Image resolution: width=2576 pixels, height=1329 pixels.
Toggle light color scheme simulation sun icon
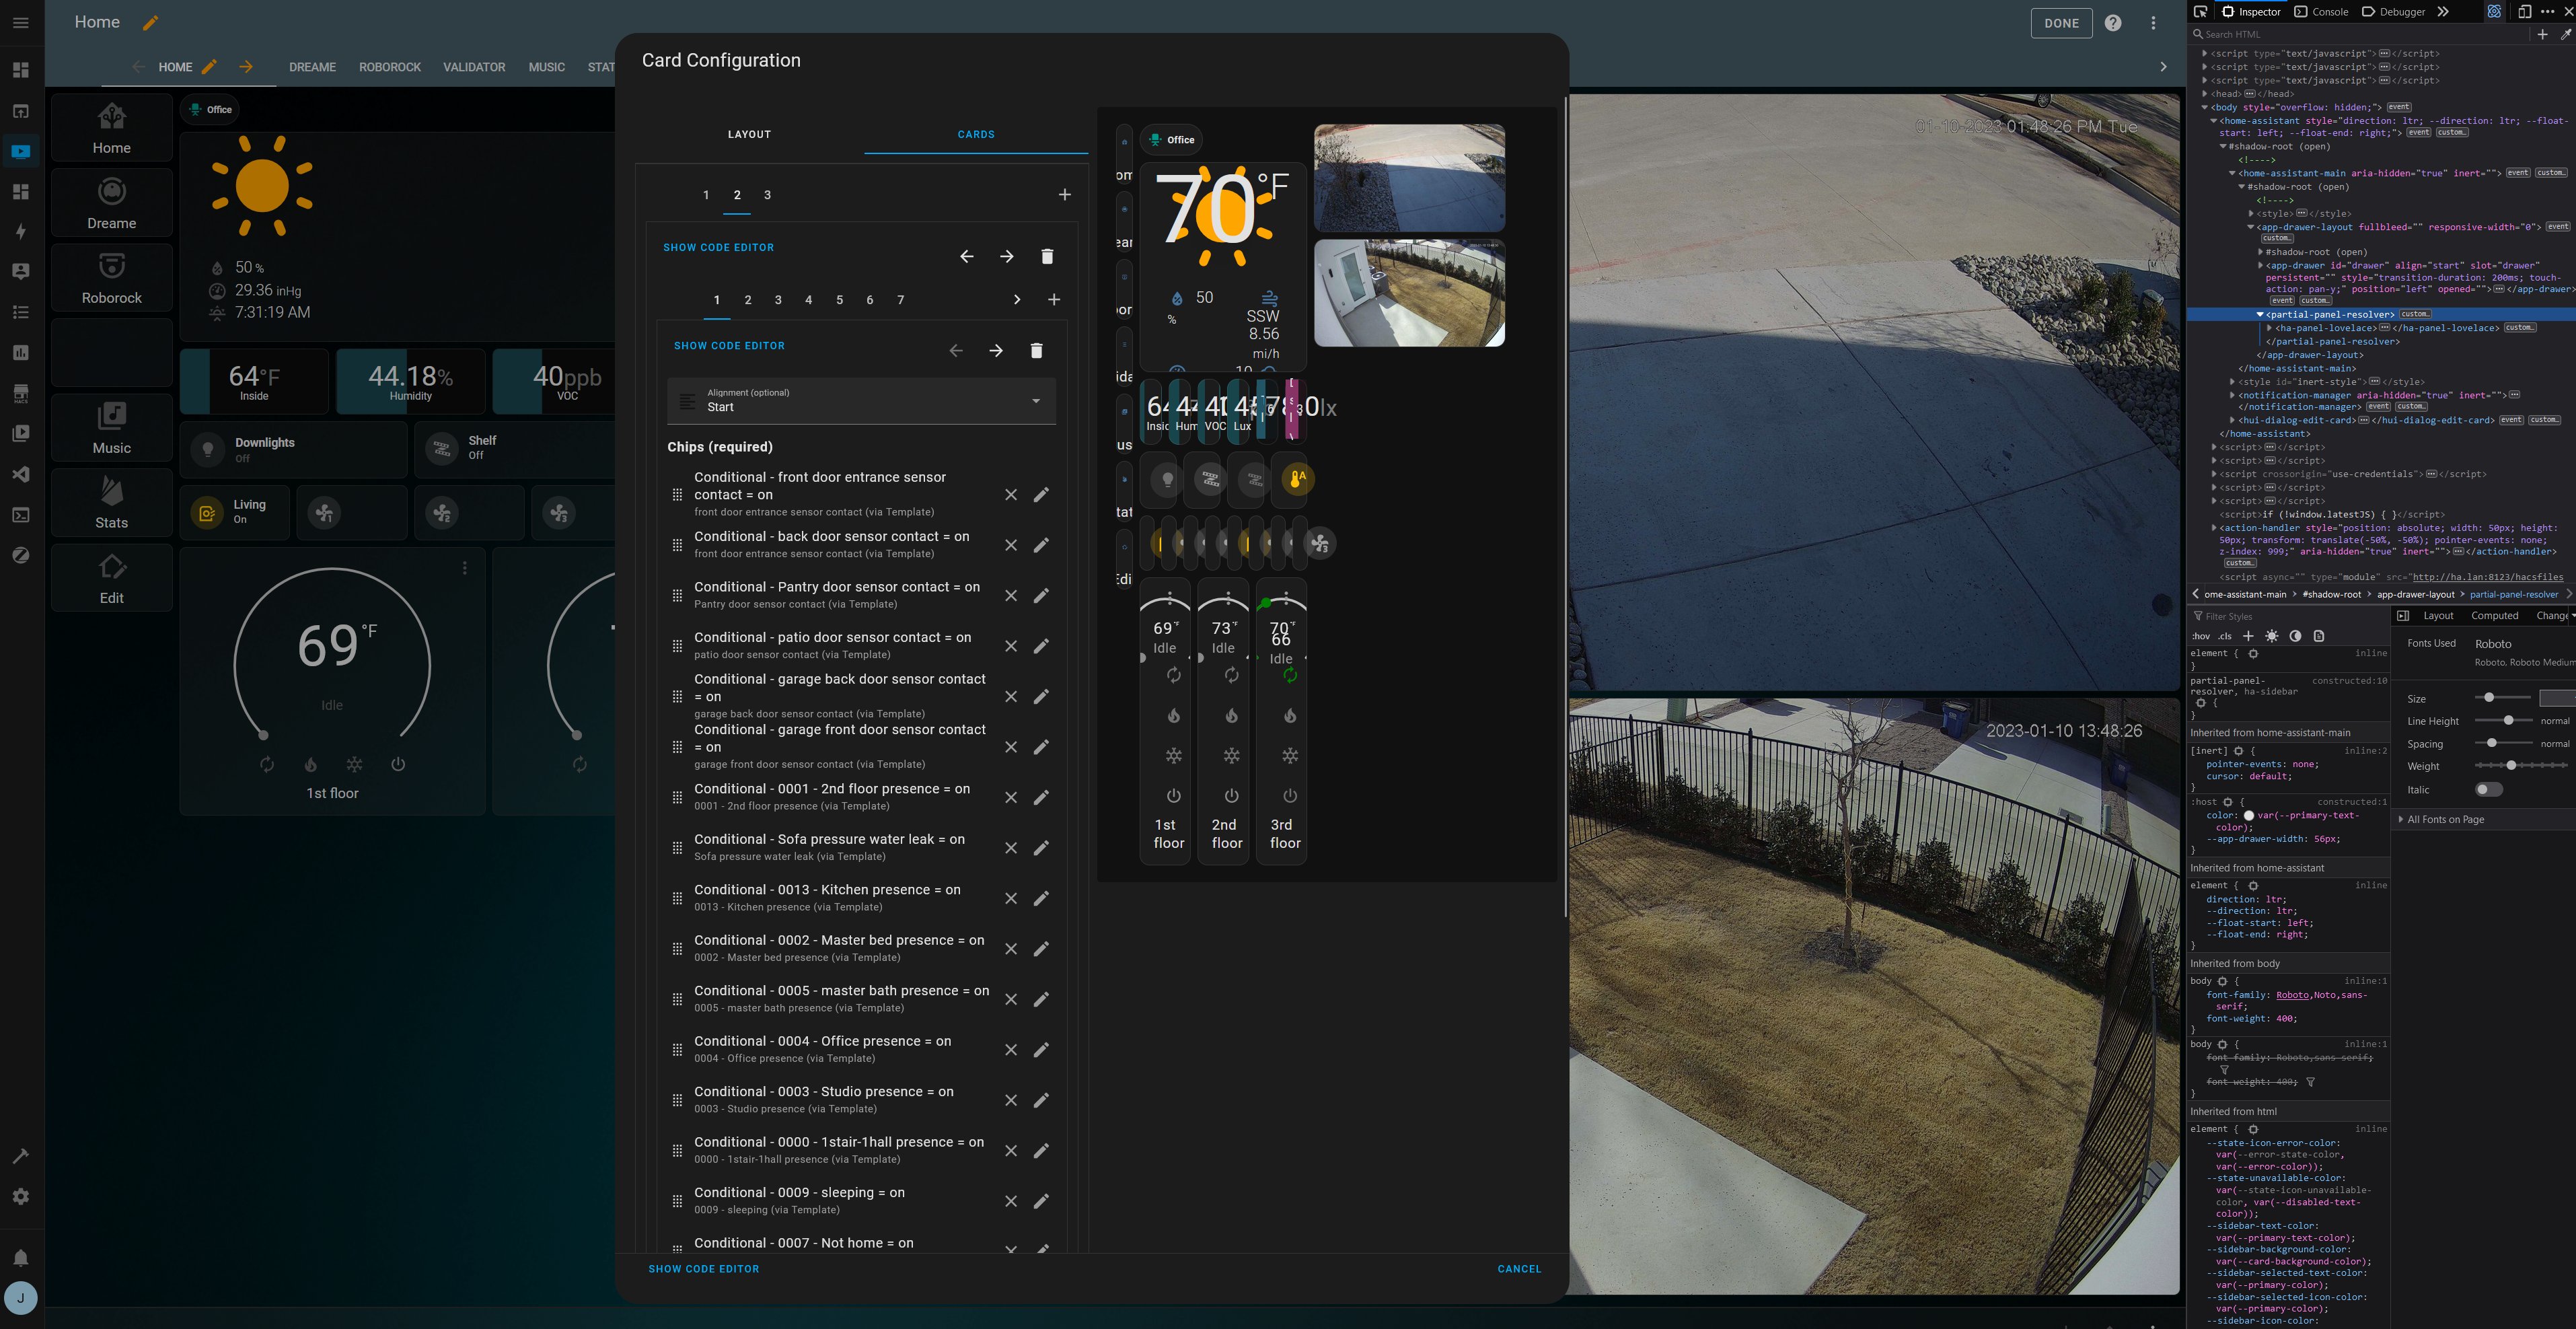[x=2272, y=636]
